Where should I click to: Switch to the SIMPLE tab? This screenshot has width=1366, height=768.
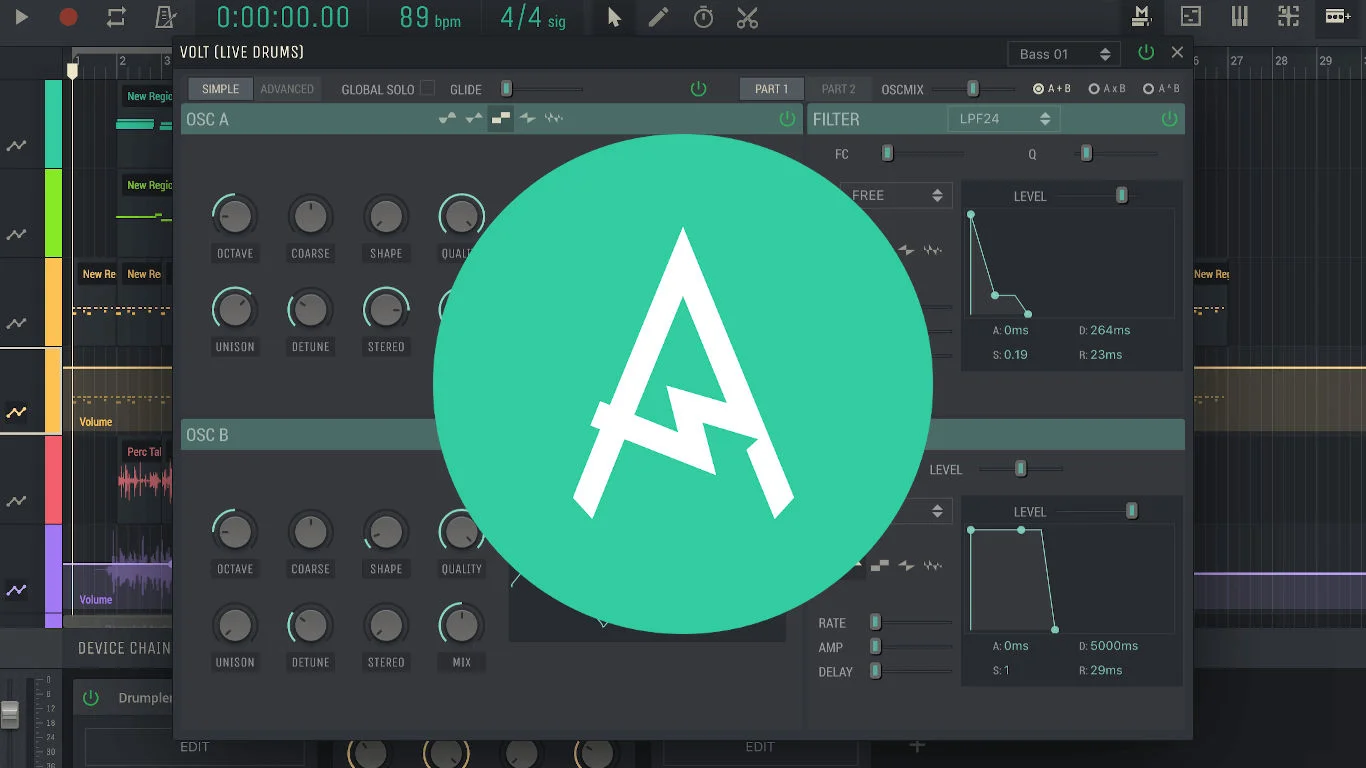coord(220,89)
